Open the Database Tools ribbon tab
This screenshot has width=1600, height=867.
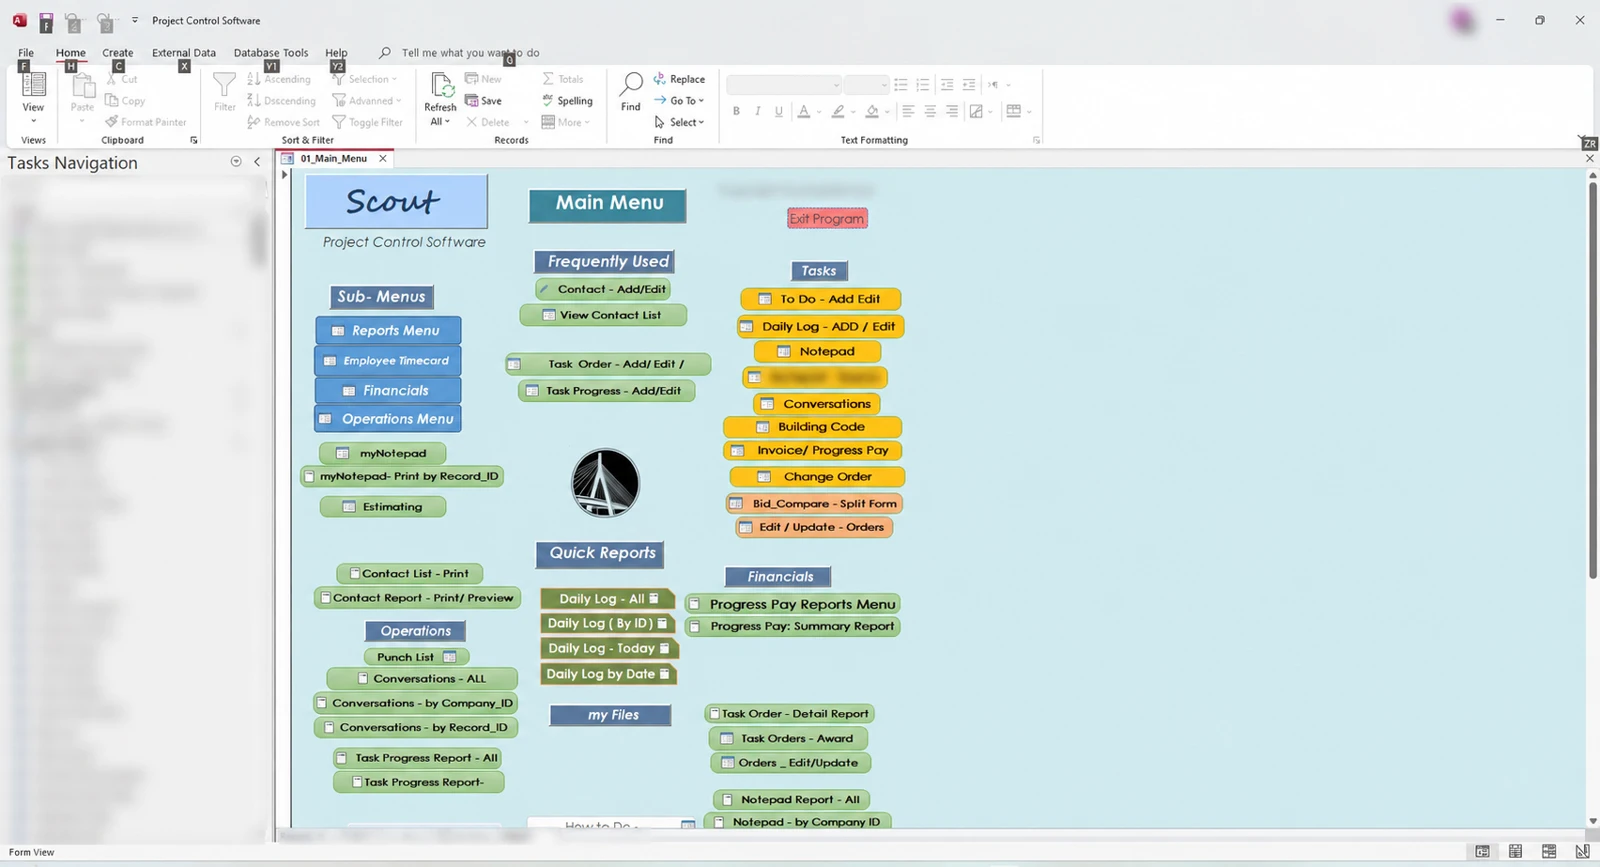click(x=271, y=53)
